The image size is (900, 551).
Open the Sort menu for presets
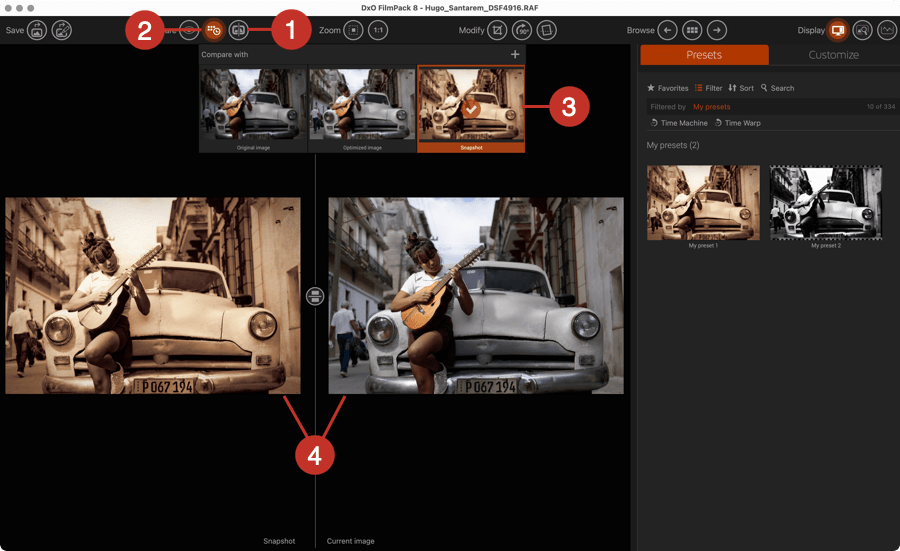coord(741,88)
